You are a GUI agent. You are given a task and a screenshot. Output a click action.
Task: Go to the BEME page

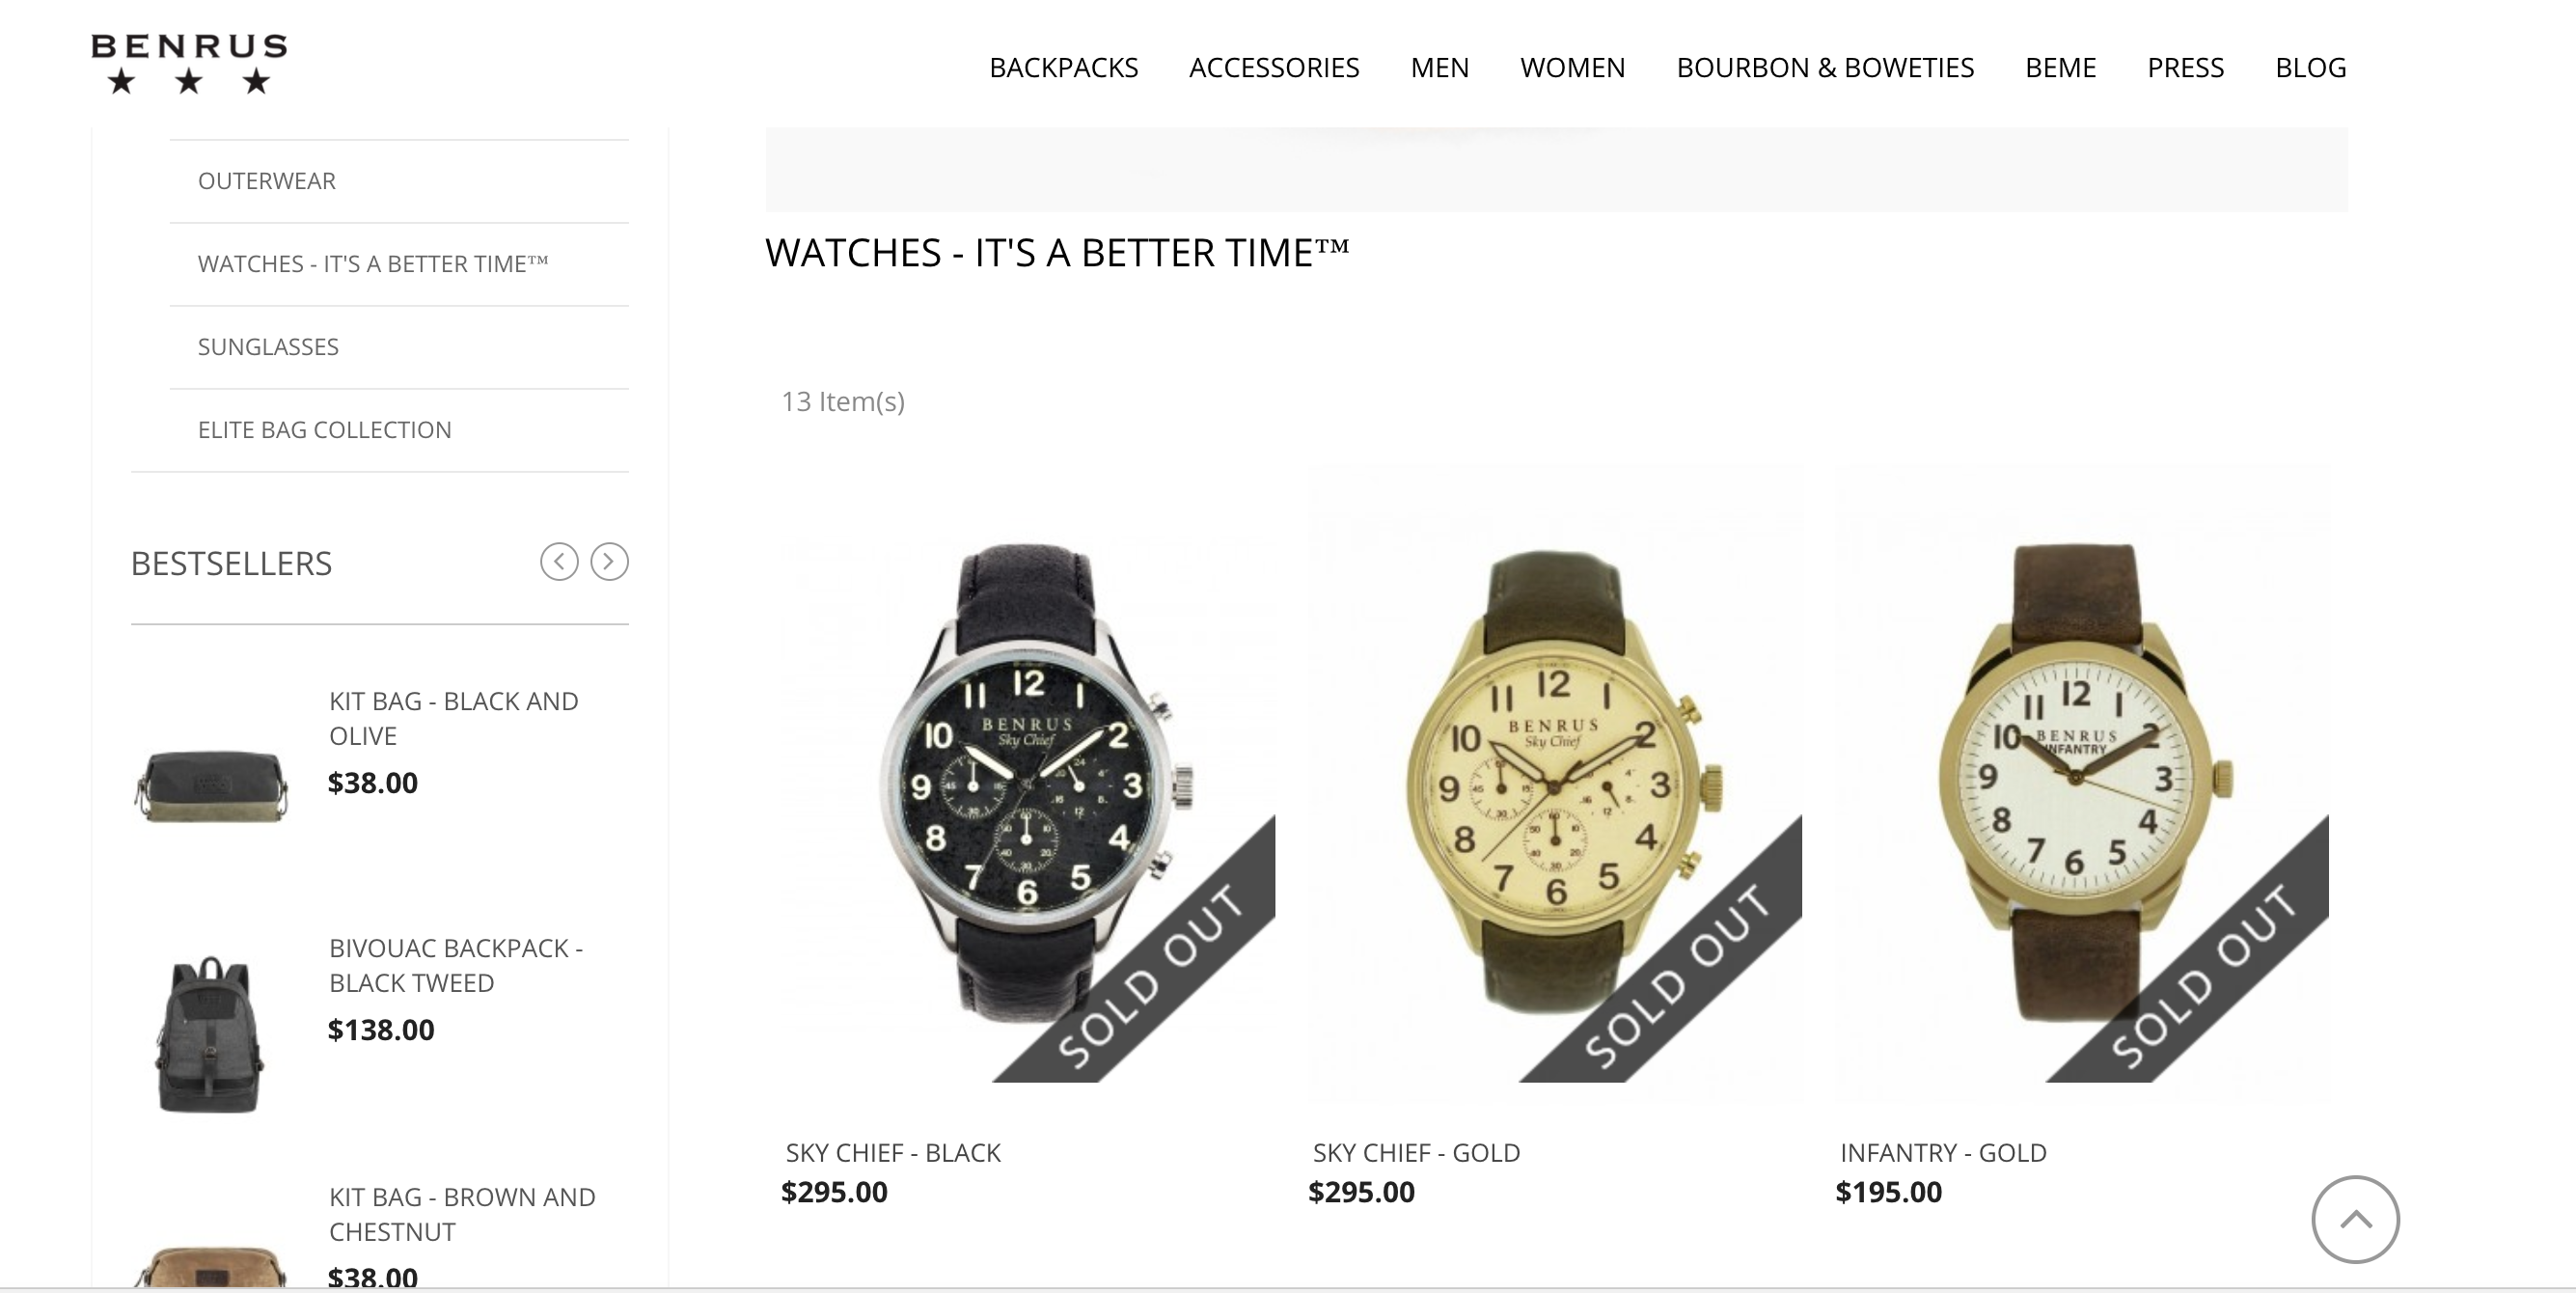click(2060, 68)
